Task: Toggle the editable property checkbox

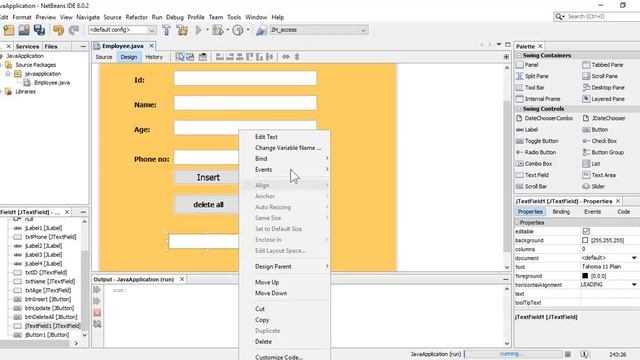Action: (586, 231)
